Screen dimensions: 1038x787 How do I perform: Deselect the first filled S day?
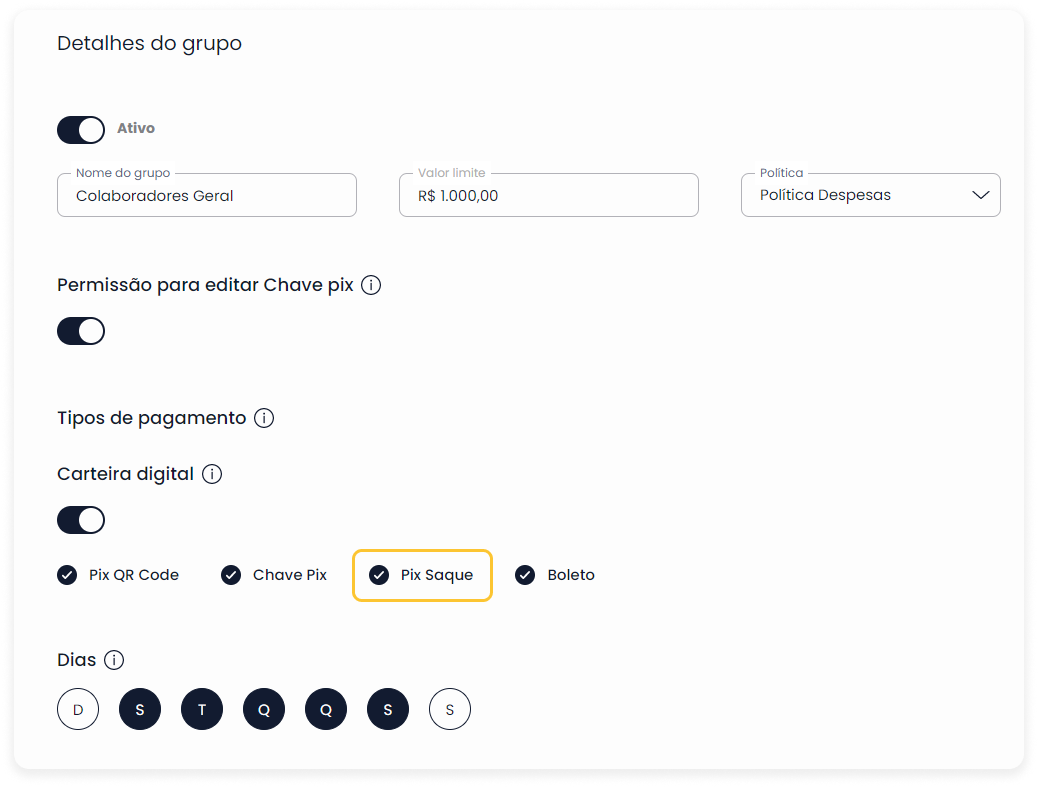(140, 710)
